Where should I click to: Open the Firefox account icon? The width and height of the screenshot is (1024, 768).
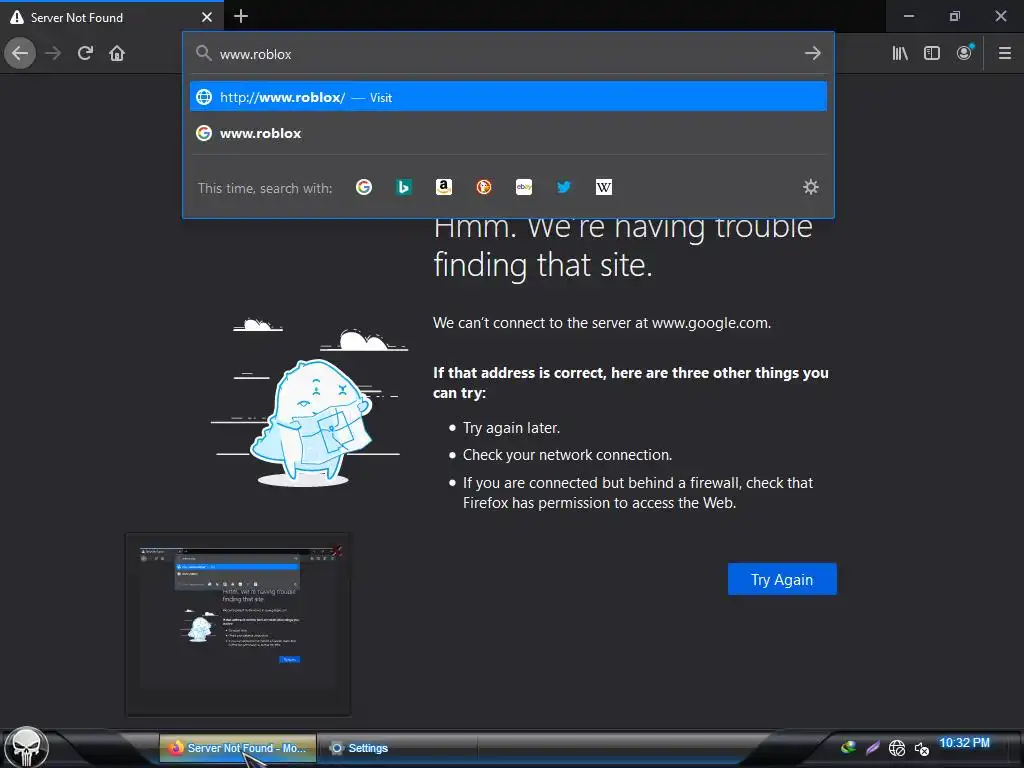point(965,53)
